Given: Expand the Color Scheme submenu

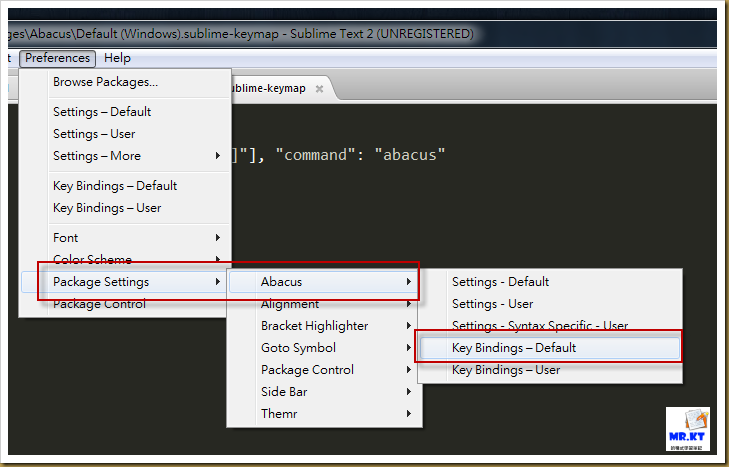Looking at the screenshot, I should (126, 260).
